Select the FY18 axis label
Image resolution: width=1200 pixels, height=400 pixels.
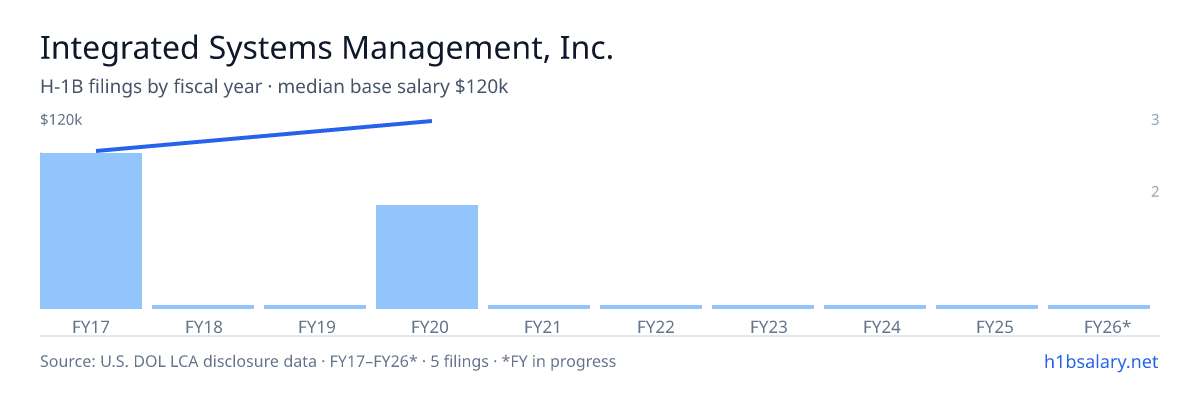[203, 326]
